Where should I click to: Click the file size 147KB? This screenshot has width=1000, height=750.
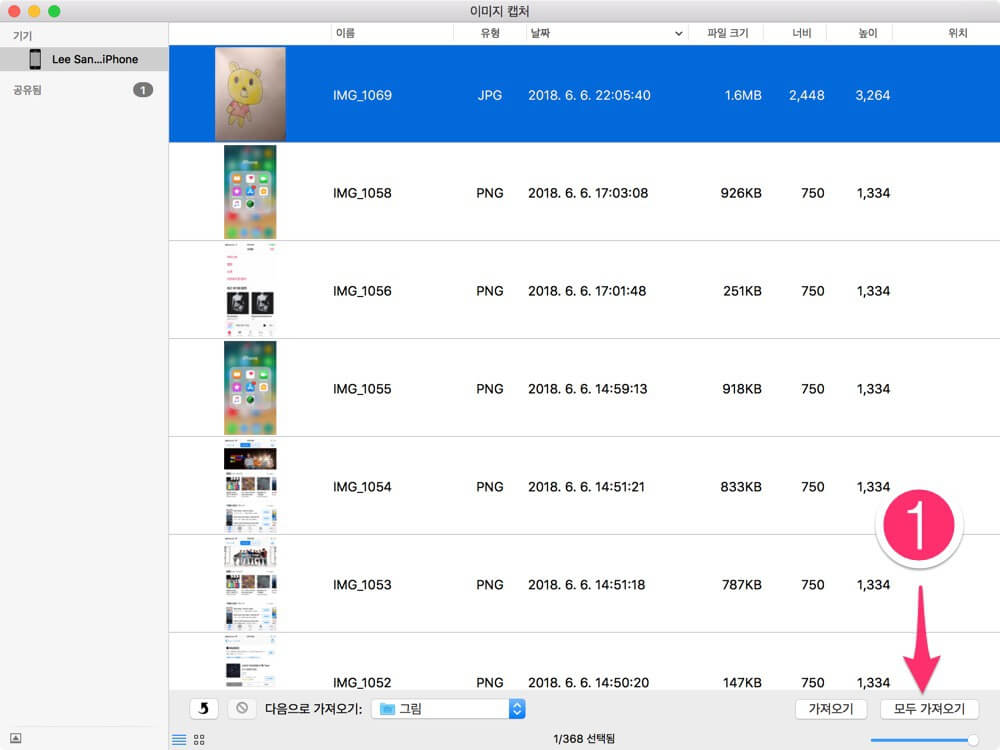tap(742, 682)
